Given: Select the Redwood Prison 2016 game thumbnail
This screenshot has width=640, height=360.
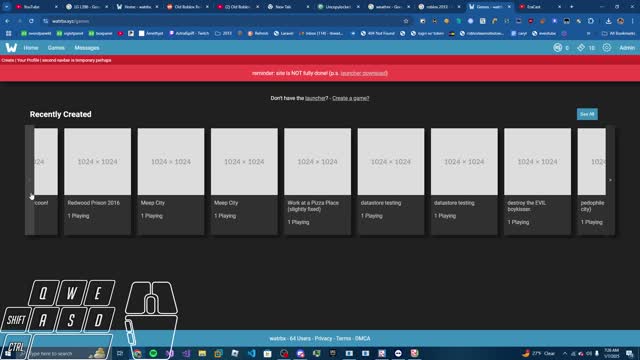Looking at the screenshot, I should pos(98,162).
